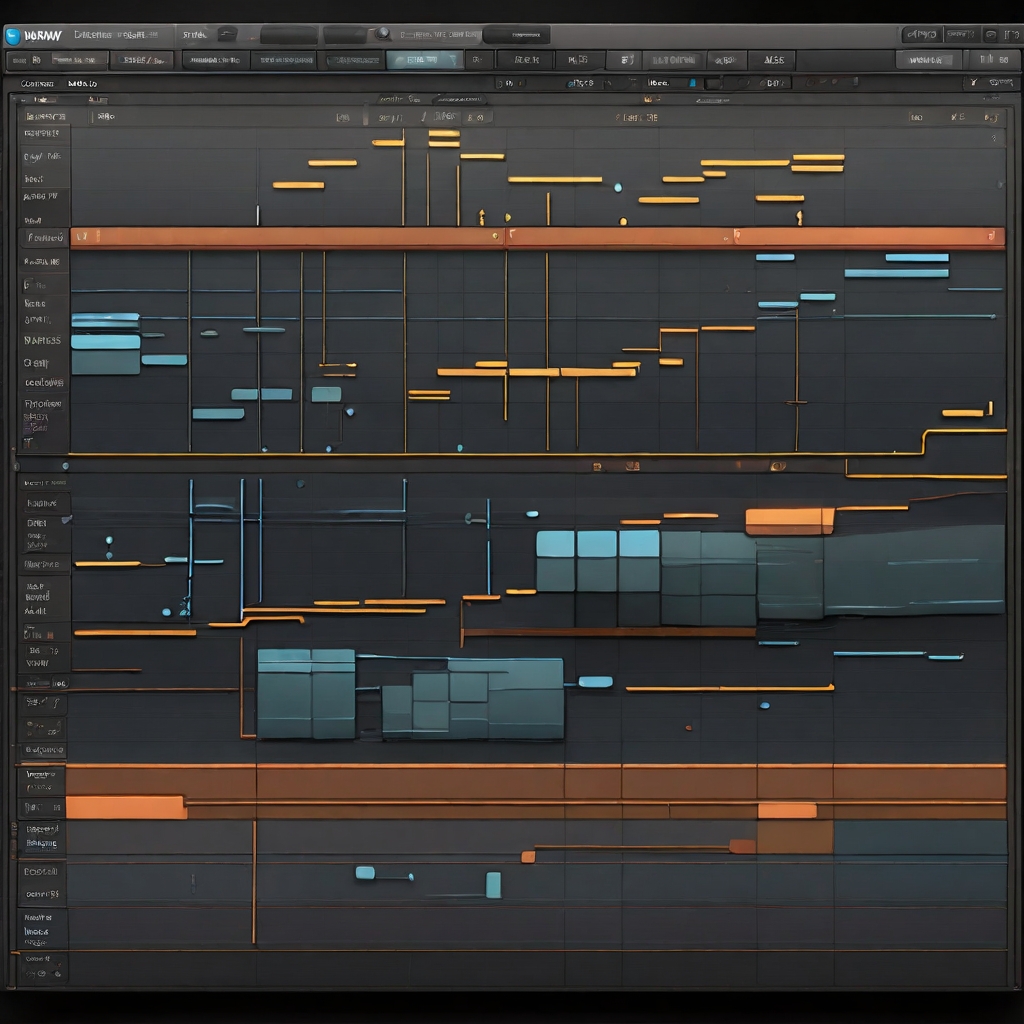Open the dropdown arrow on the blue toolbar button
1024x1024 pixels.
[x=453, y=60]
